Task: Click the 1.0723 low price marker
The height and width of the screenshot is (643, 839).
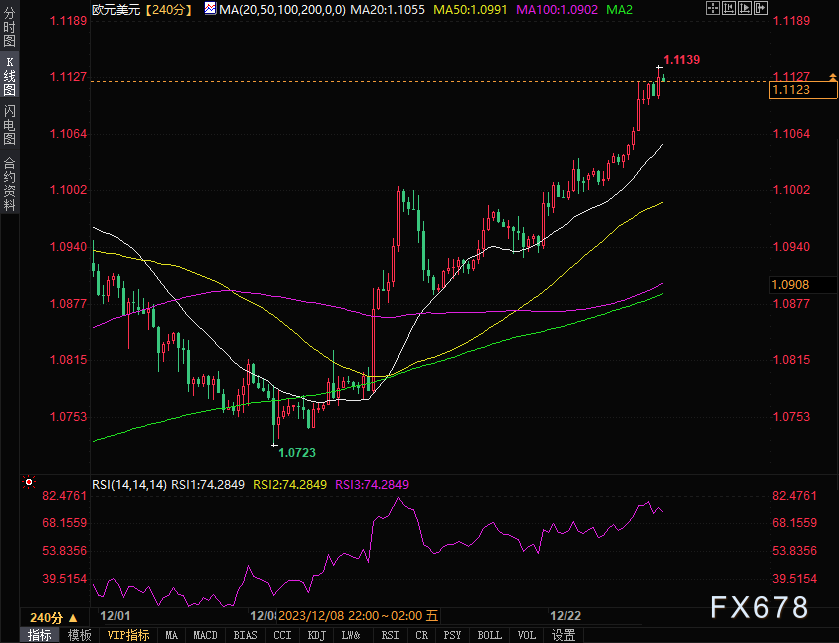Action: click(x=295, y=453)
